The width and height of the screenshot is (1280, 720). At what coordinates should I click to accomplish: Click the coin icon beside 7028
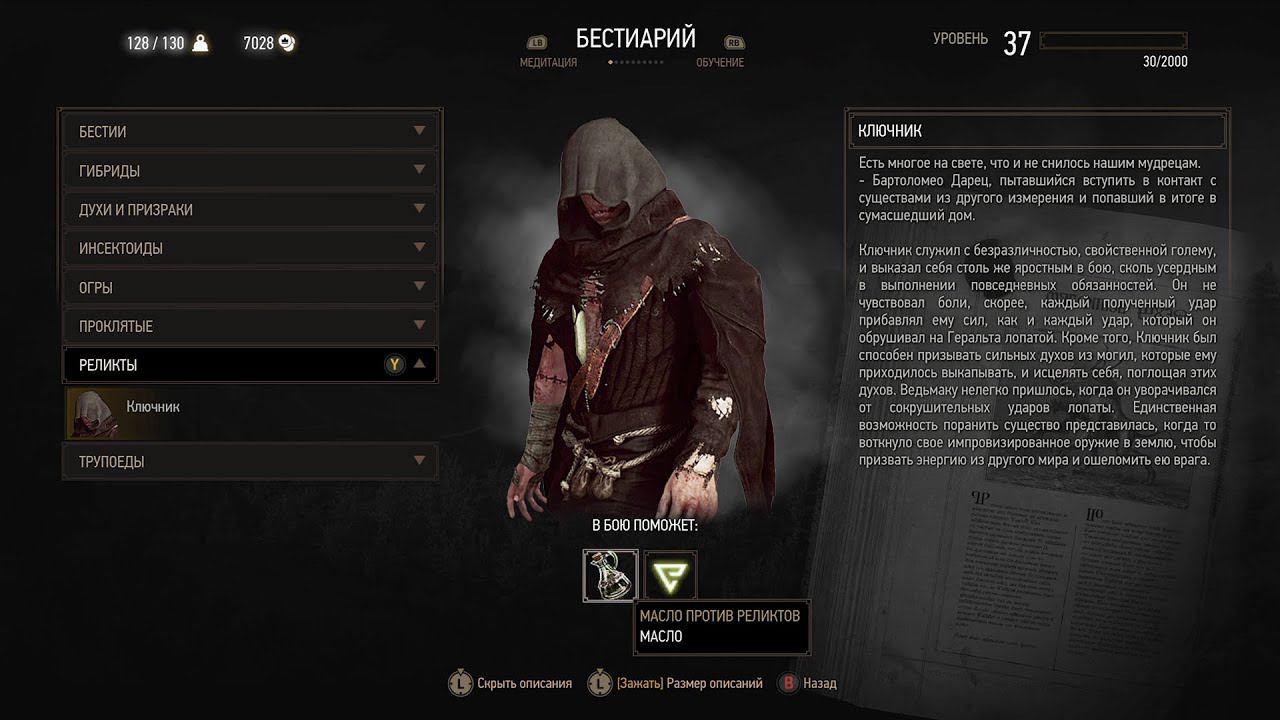click(287, 43)
